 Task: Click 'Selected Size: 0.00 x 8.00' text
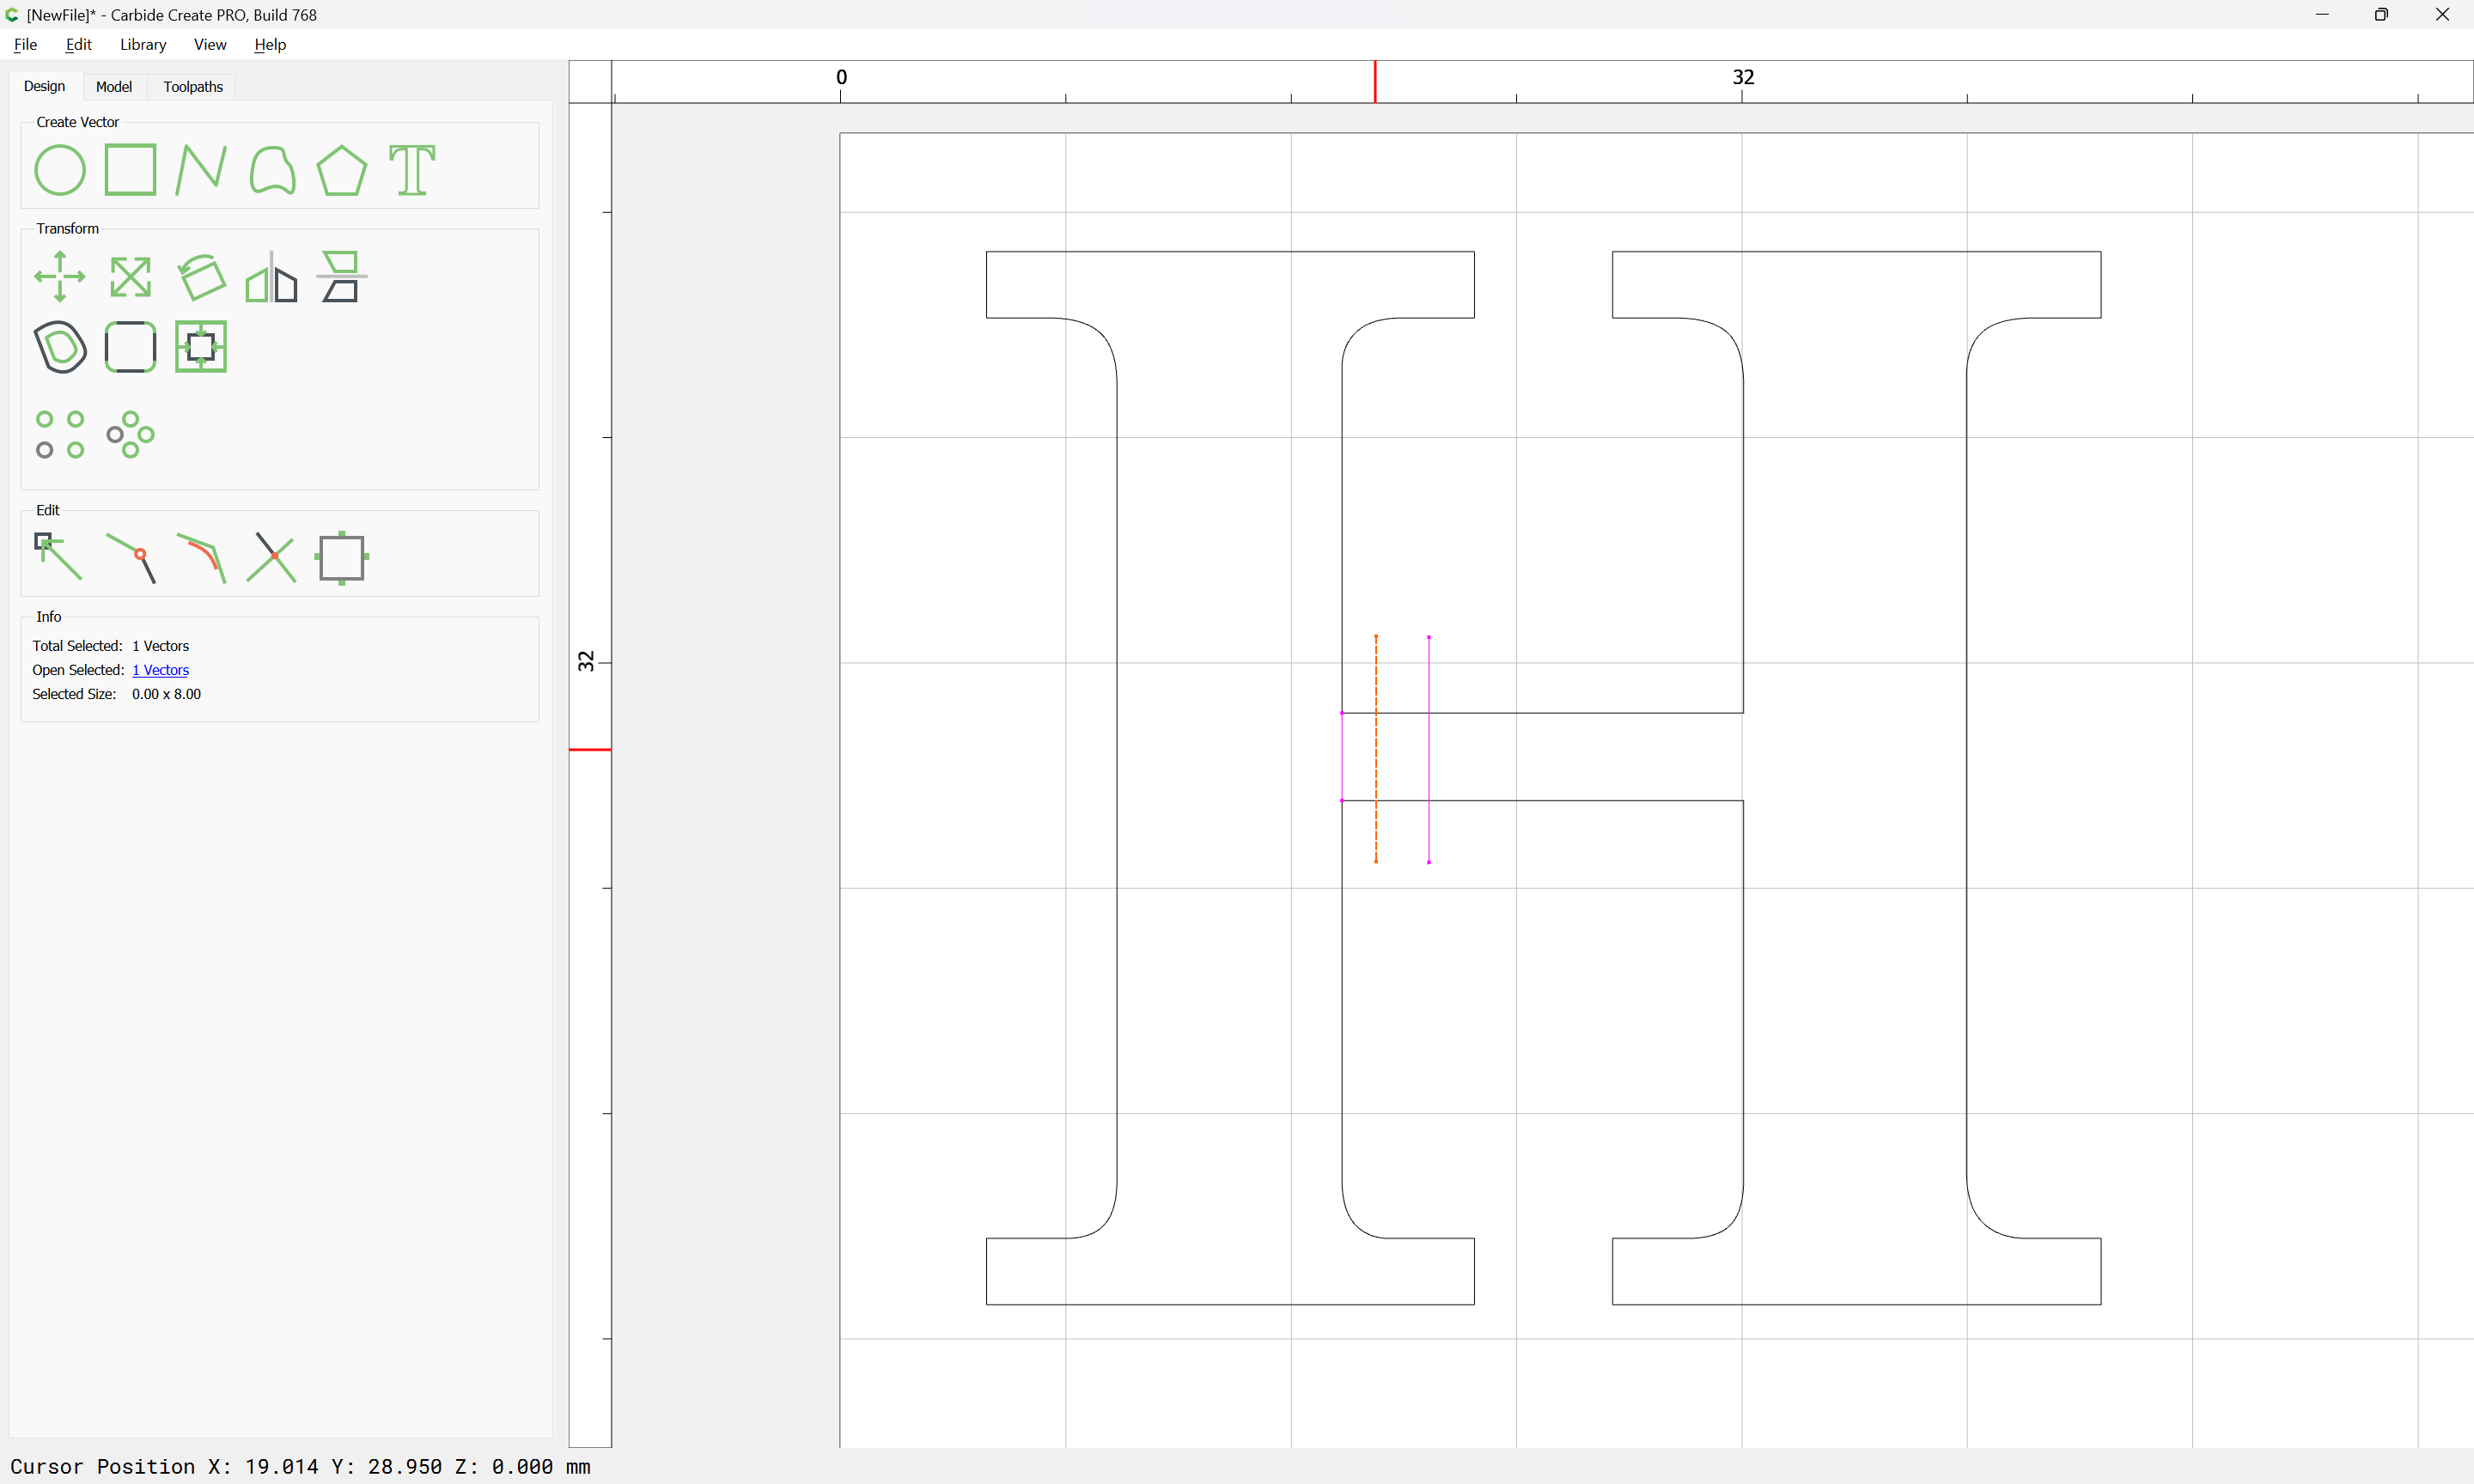(116, 694)
